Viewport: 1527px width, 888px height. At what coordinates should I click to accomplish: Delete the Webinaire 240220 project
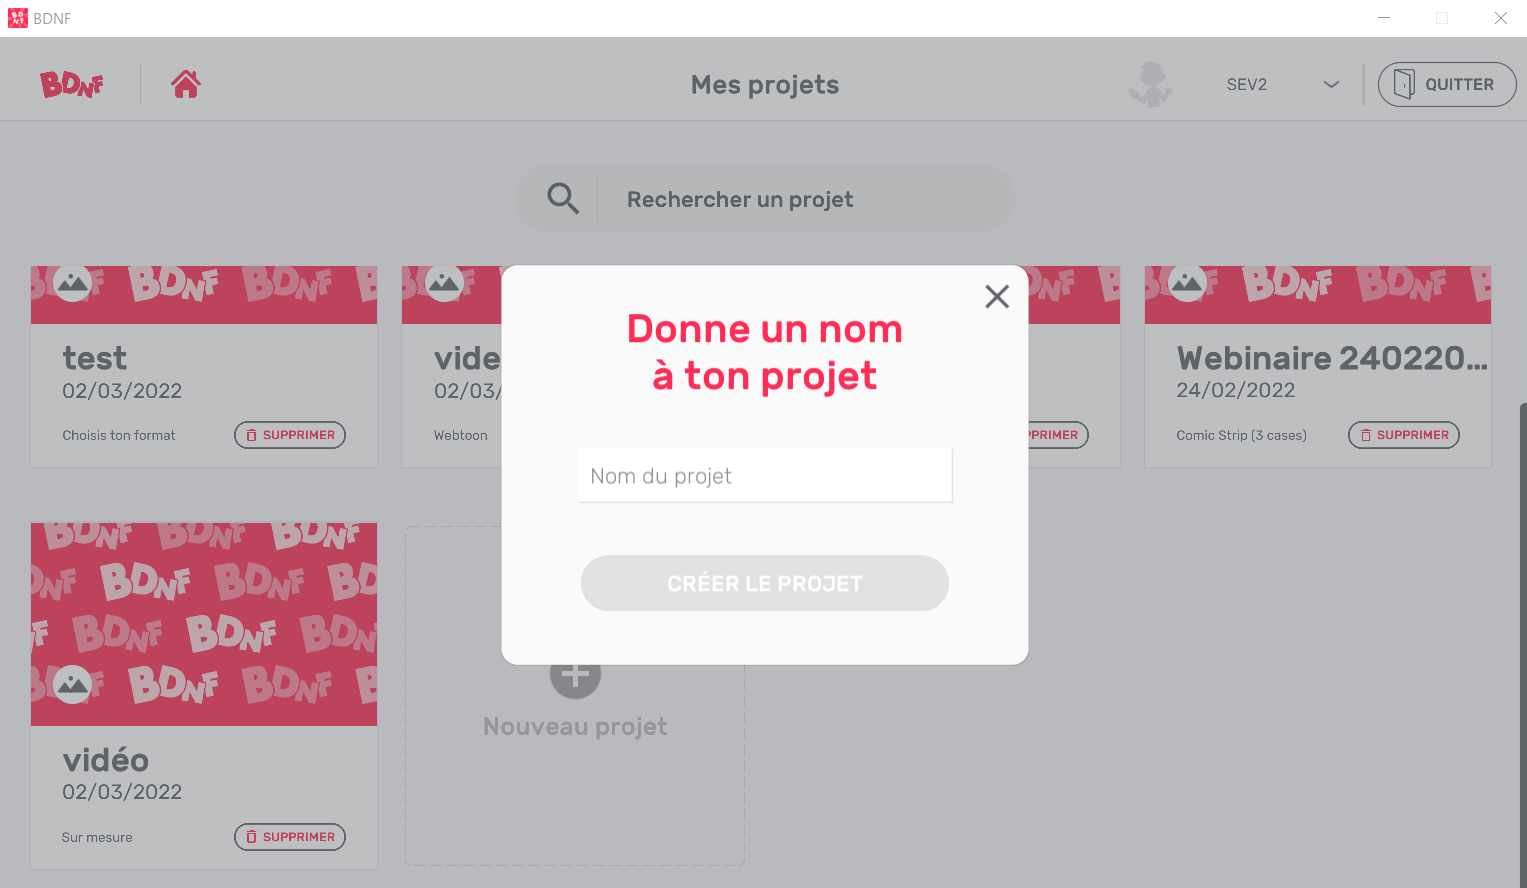1404,435
